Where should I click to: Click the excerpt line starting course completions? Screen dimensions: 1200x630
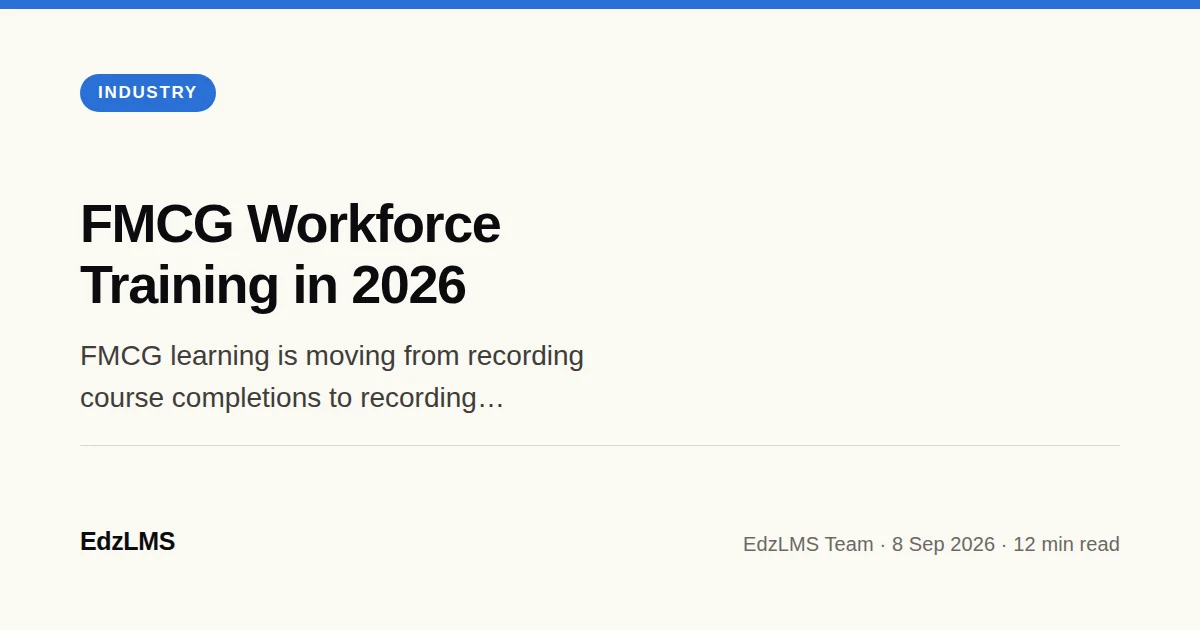click(292, 398)
